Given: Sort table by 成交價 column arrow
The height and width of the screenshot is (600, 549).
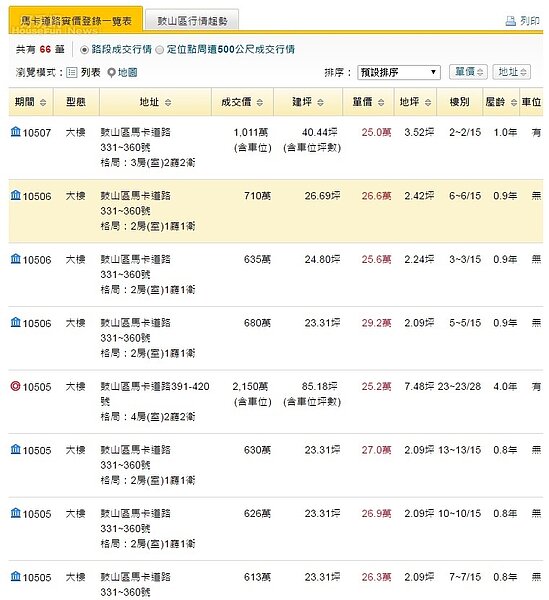Looking at the screenshot, I should point(259,102).
